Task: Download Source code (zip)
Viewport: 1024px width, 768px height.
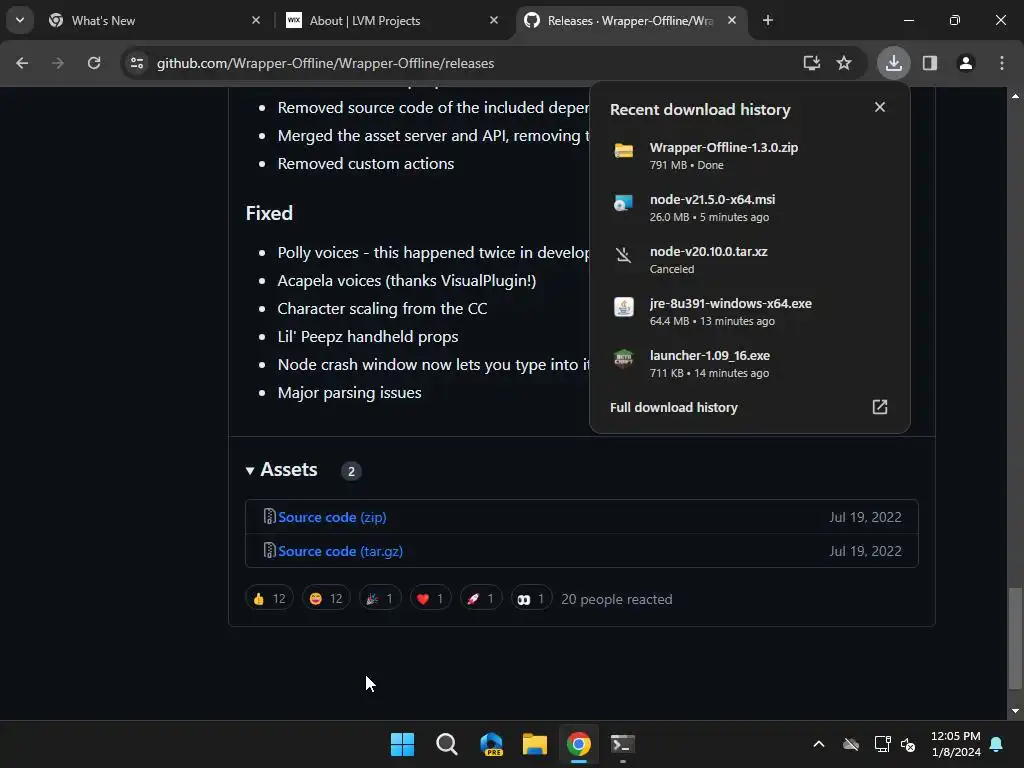Action: tap(332, 517)
